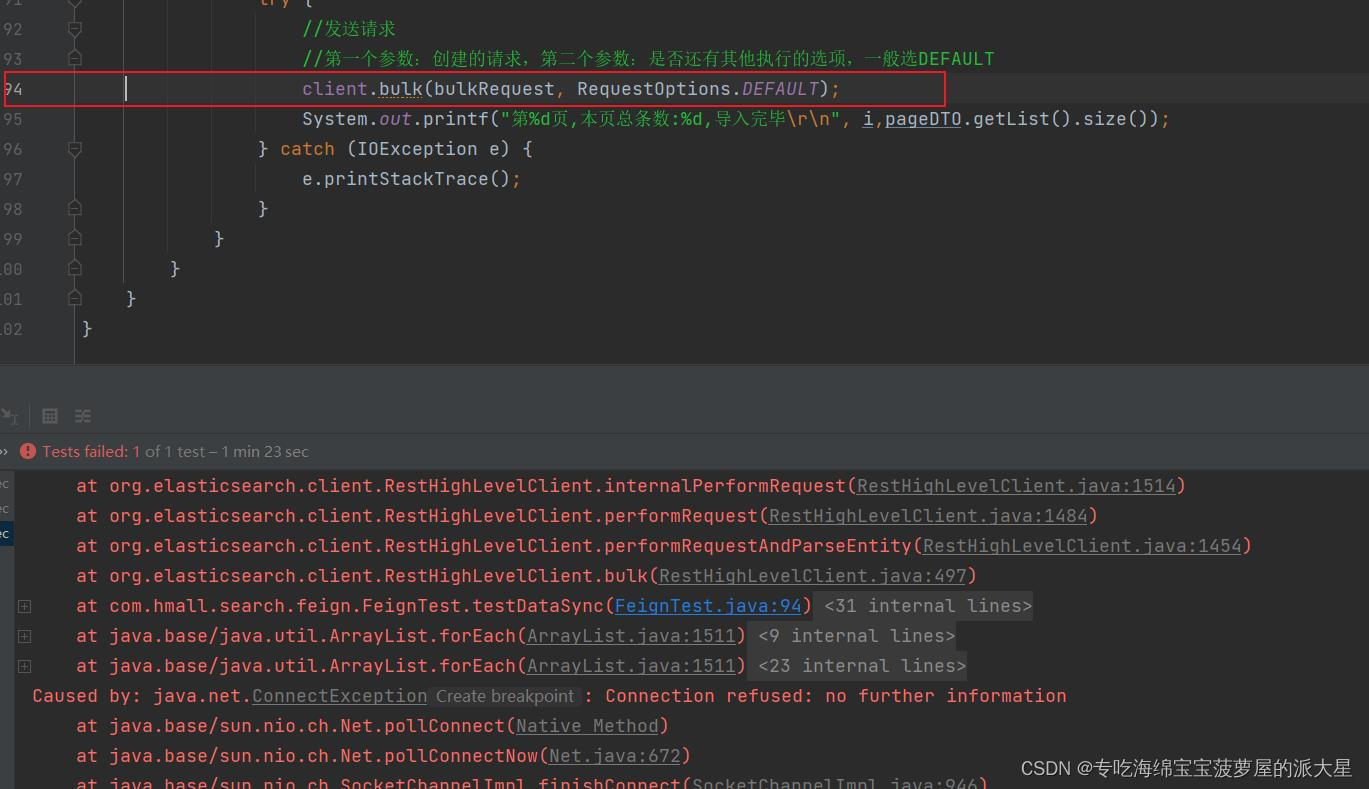Click the scroll-to-end arrow icon in test toolbar
This screenshot has height=789, width=1369.
tap(9, 416)
